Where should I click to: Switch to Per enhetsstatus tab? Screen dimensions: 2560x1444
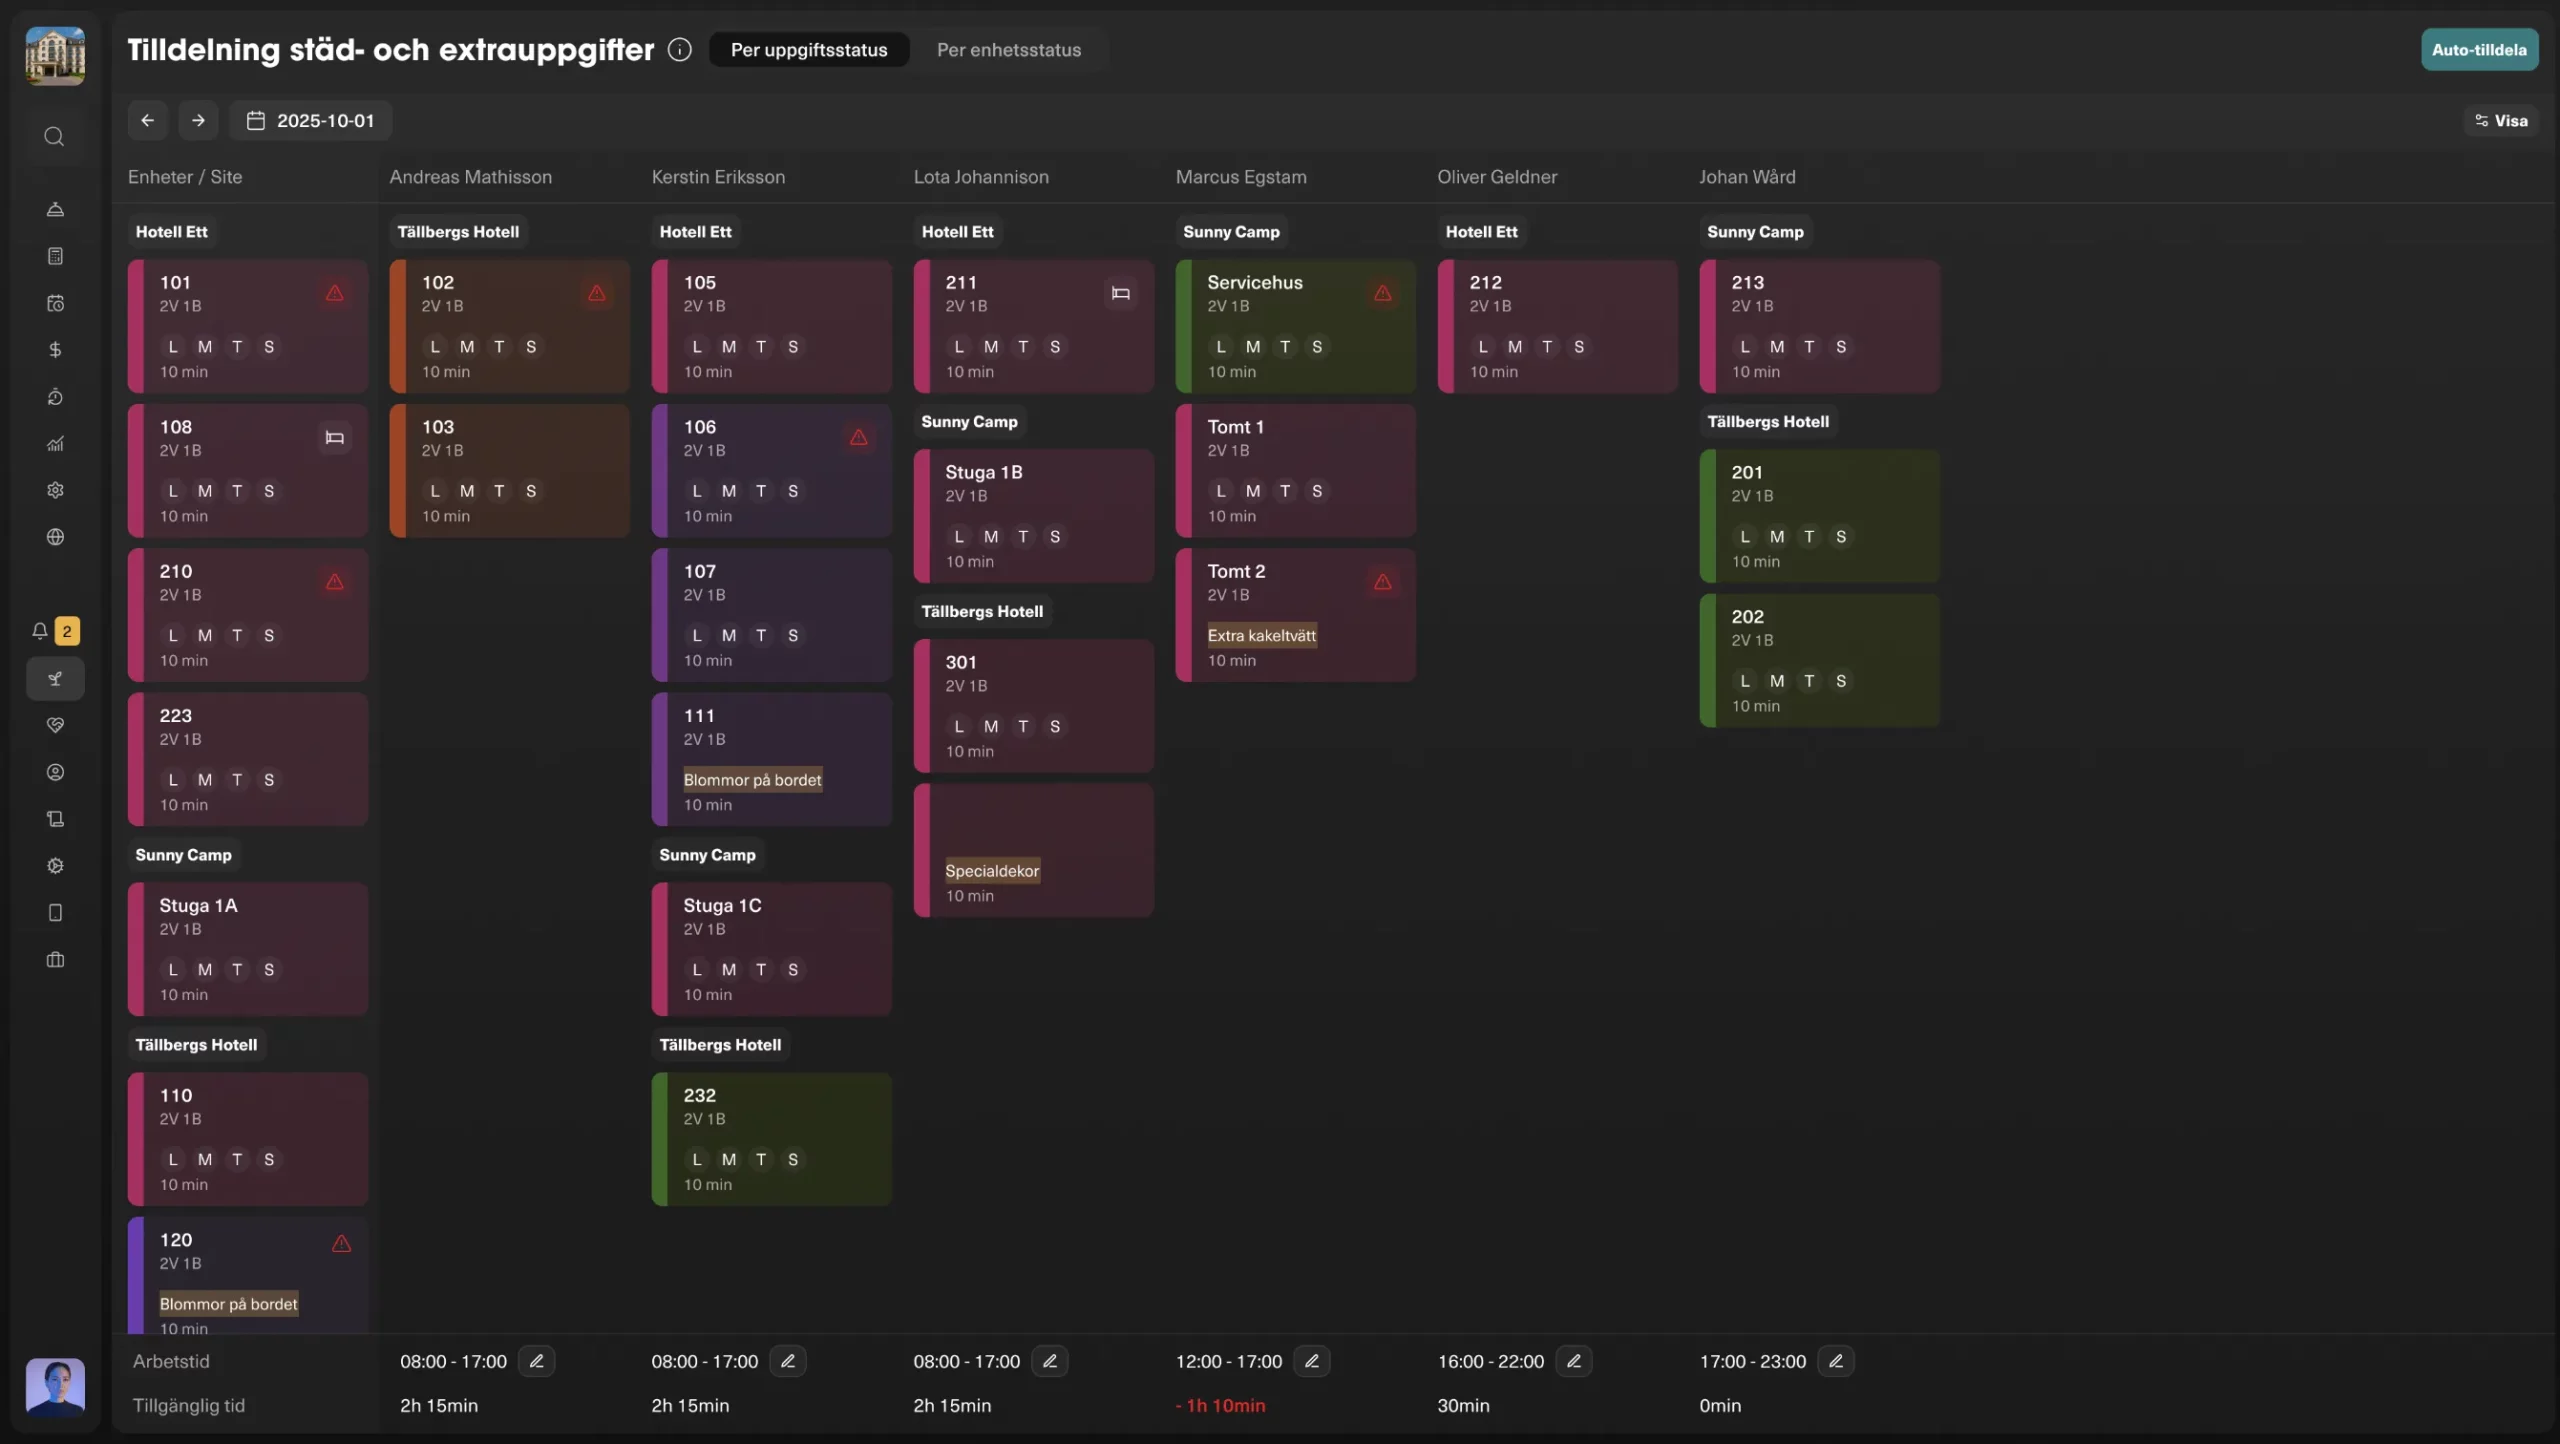click(1008, 50)
